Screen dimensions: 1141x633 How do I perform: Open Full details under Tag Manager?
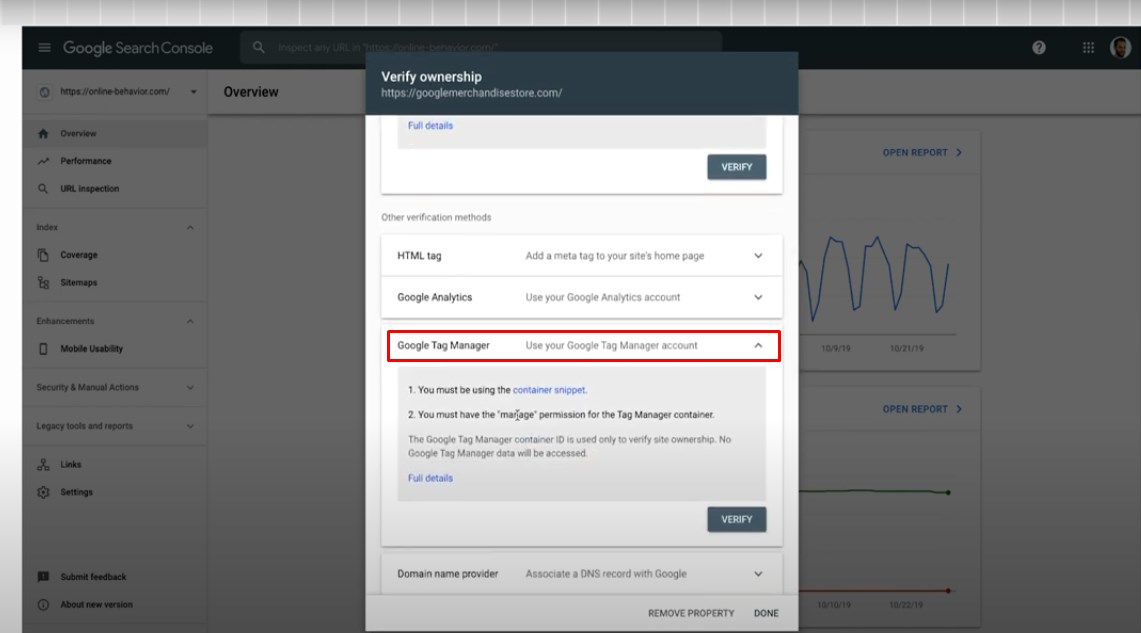coord(430,478)
